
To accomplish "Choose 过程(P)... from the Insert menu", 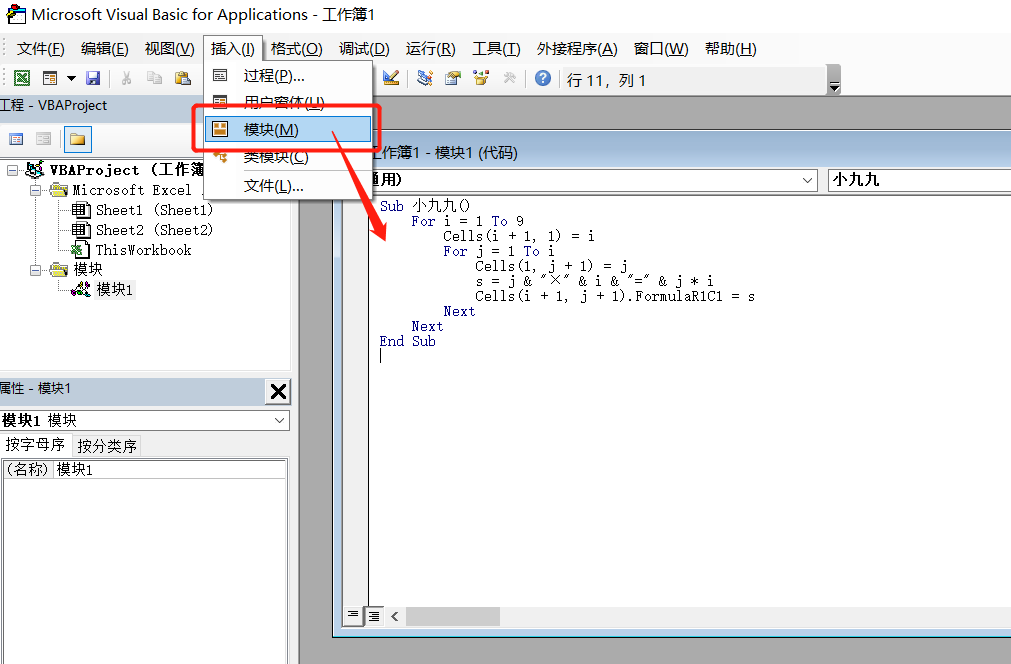I will pyautogui.click(x=288, y=76).
